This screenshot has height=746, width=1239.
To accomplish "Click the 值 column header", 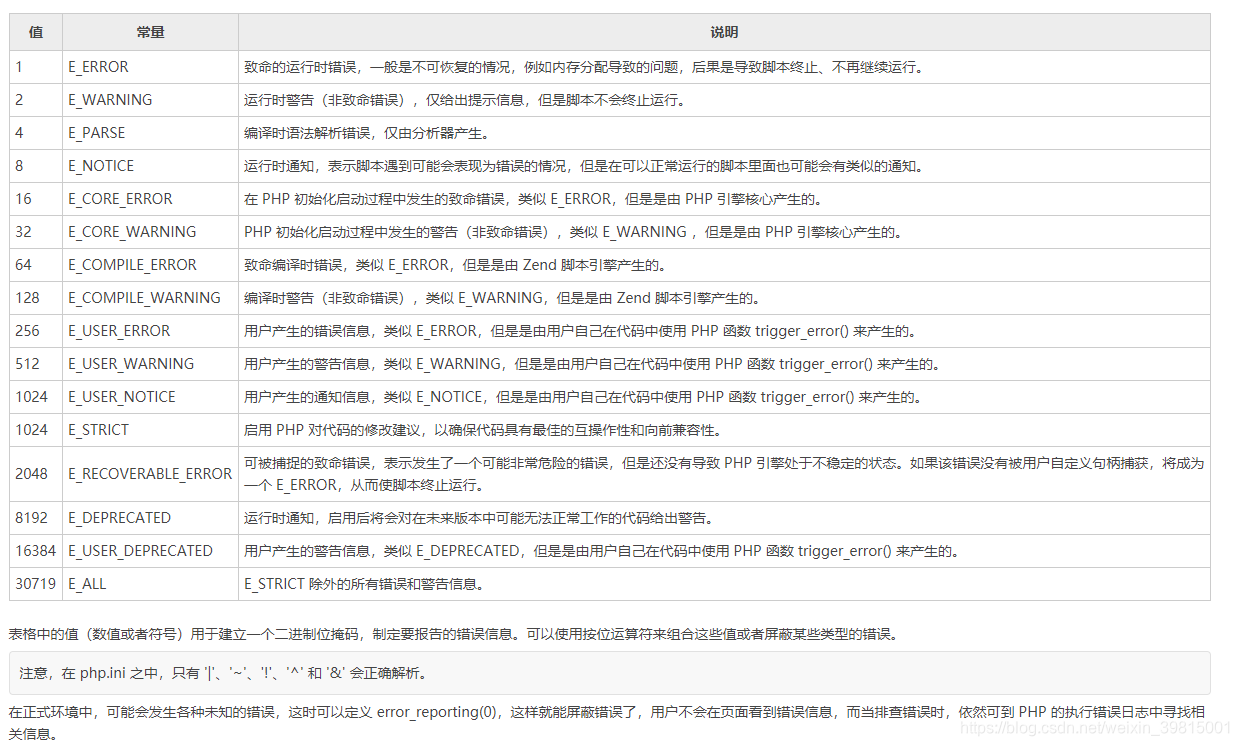I will (30, 32).
